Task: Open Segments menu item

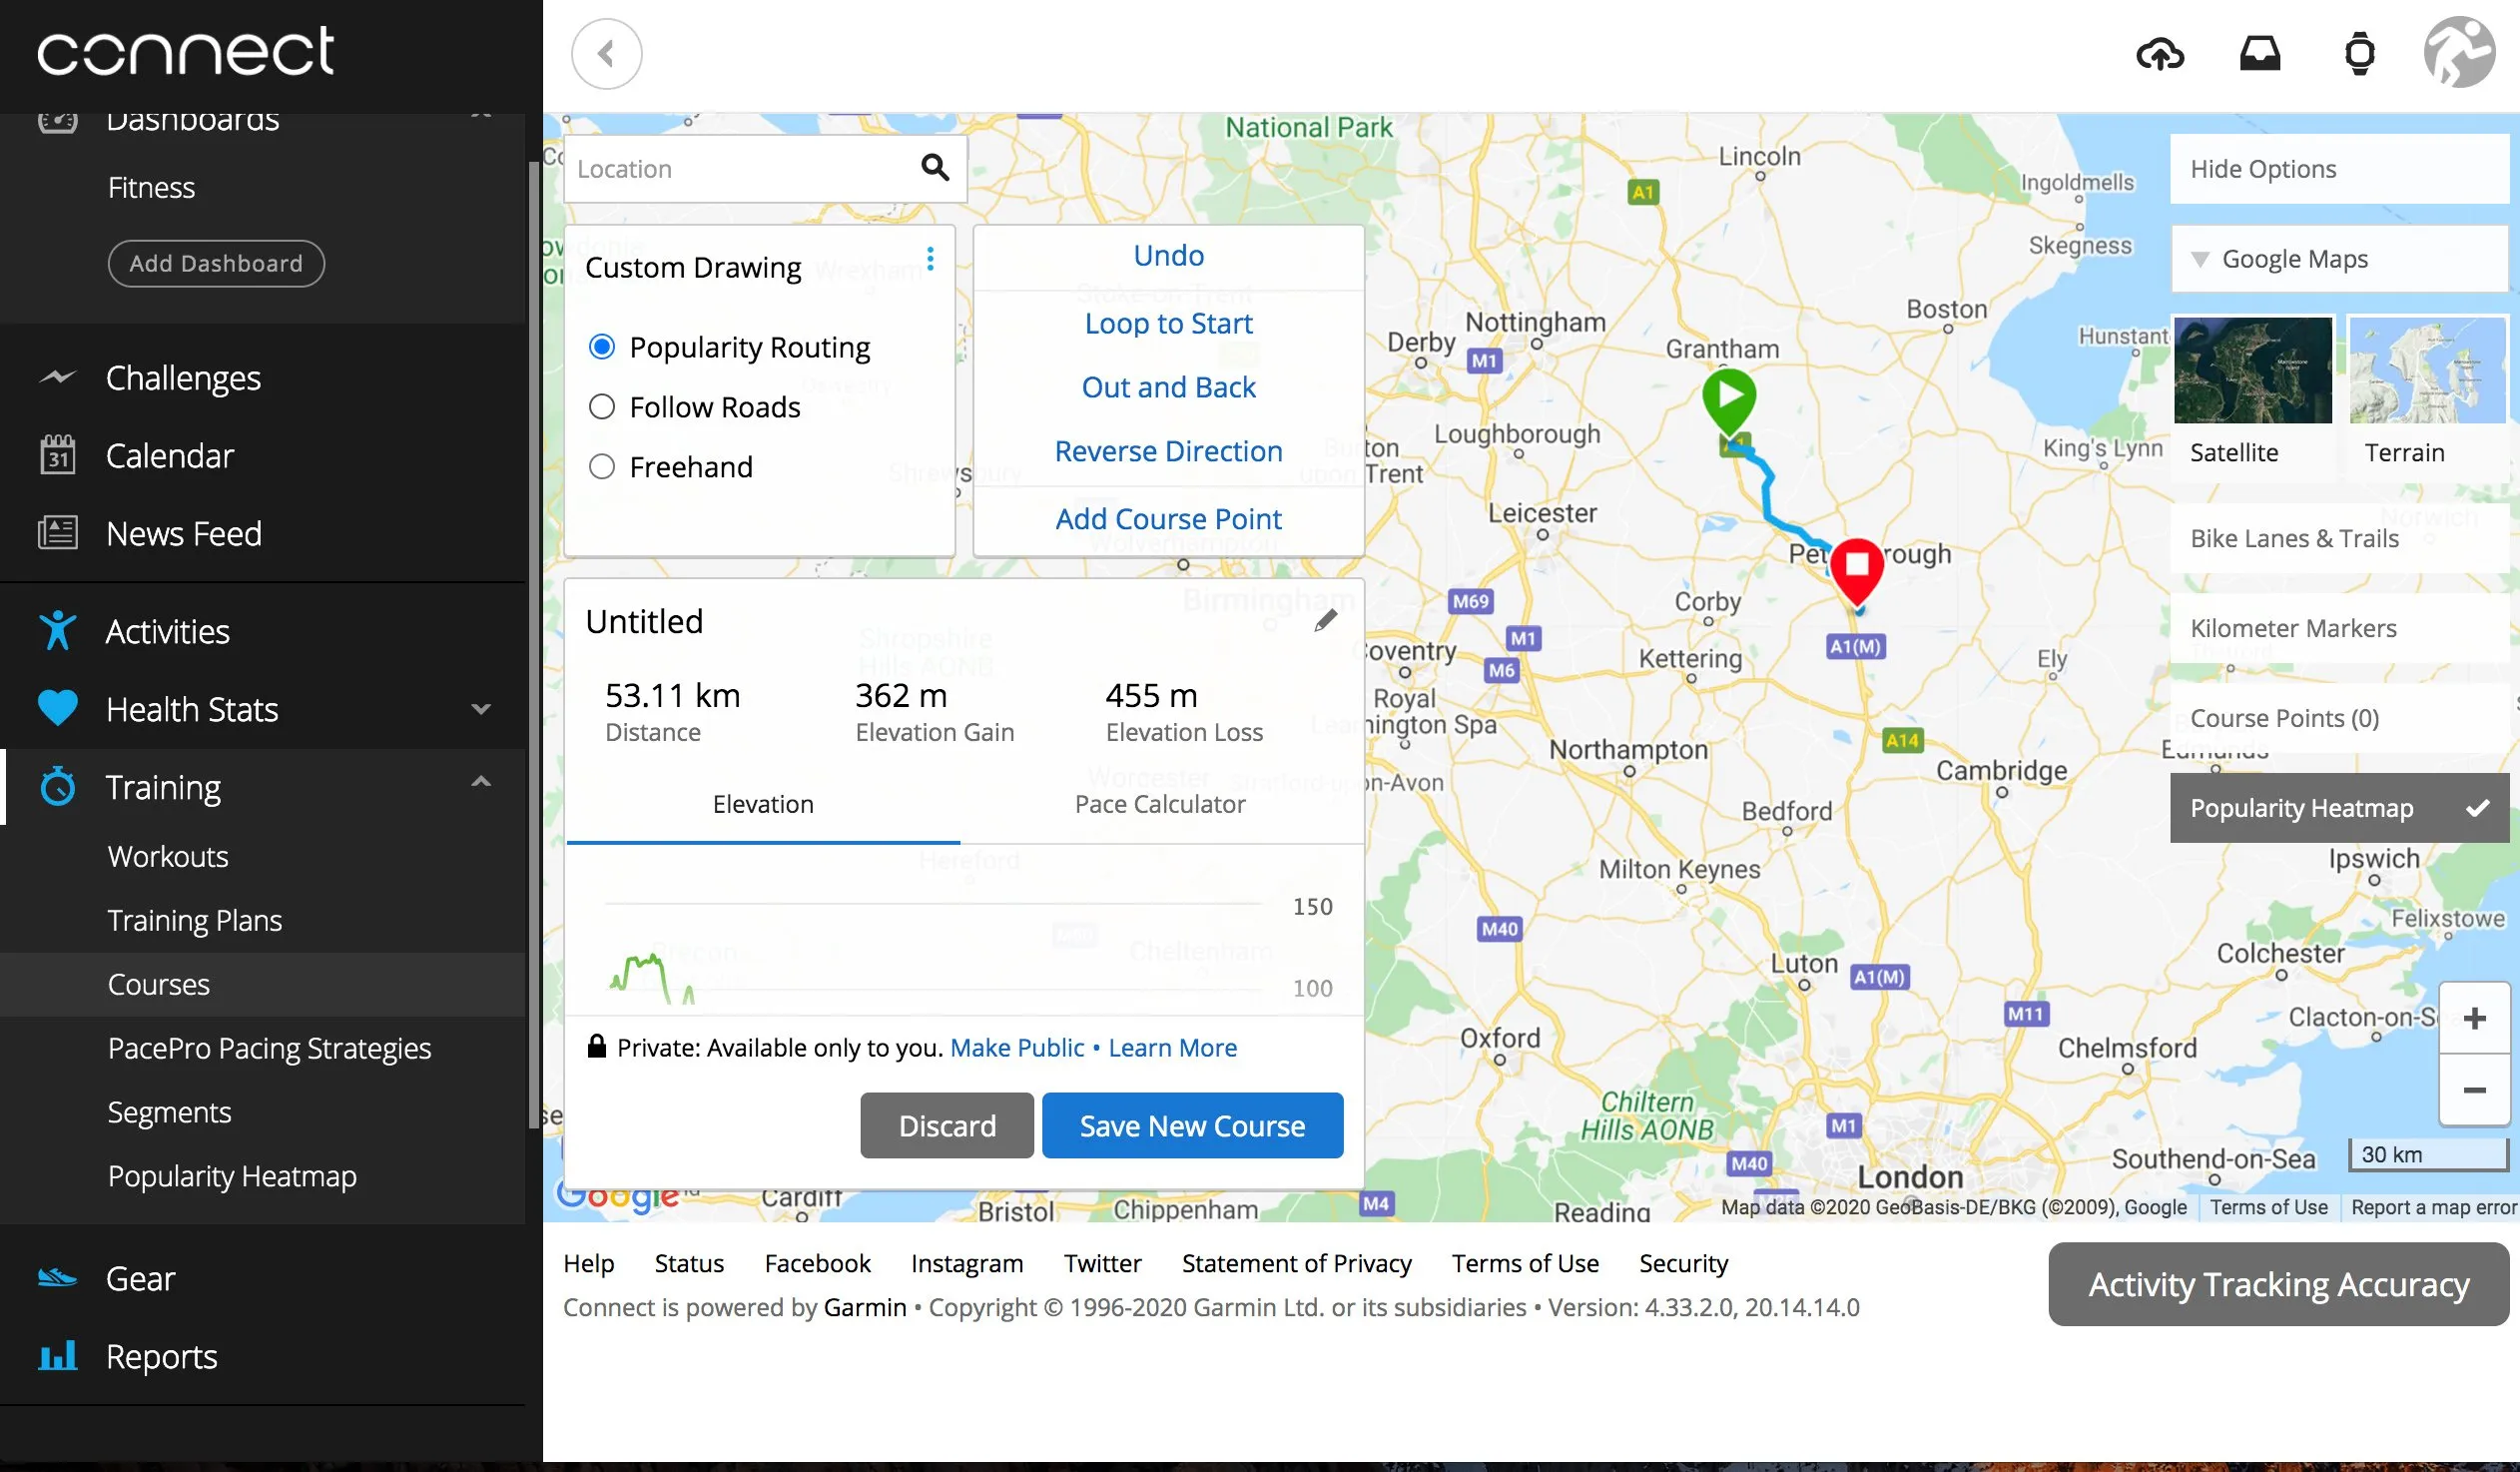Action: point(169,1113)
